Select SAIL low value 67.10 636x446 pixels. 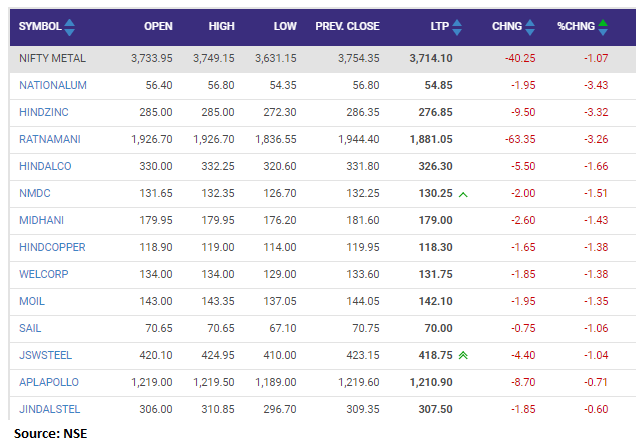click(283, 328)
